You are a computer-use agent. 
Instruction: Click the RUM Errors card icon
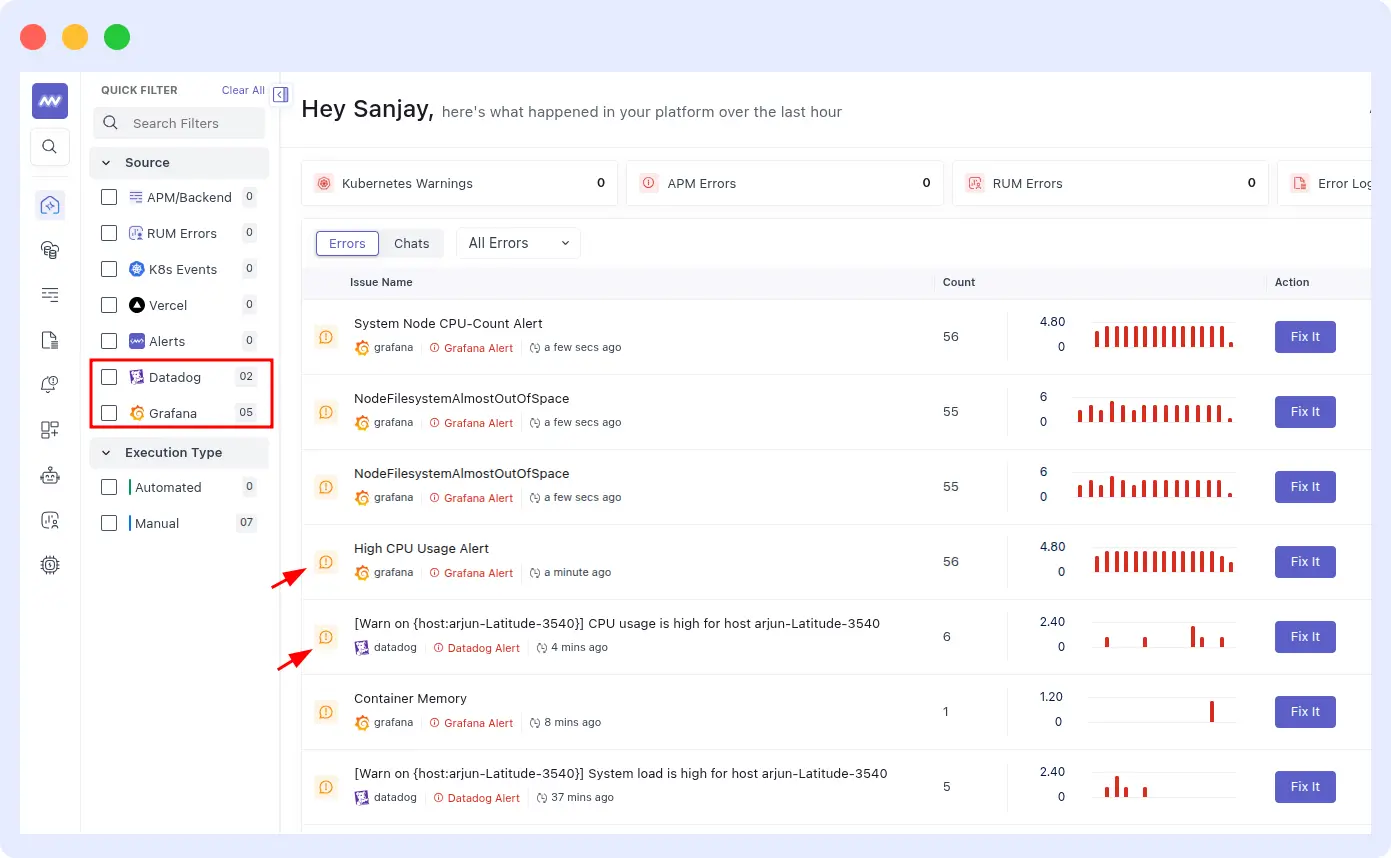click(x=975, y=183)
